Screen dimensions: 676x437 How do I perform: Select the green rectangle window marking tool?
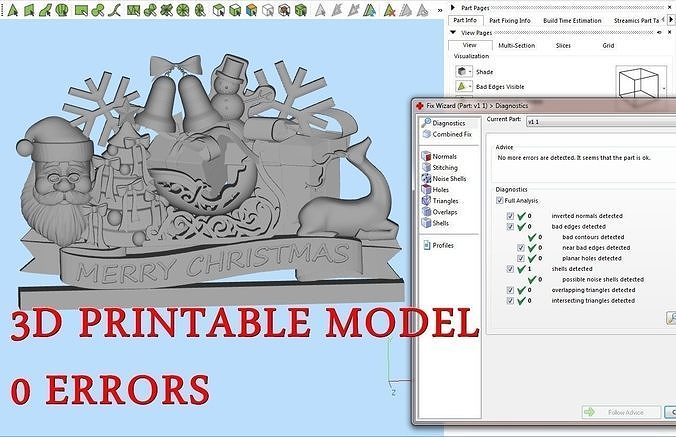[81, 9]
